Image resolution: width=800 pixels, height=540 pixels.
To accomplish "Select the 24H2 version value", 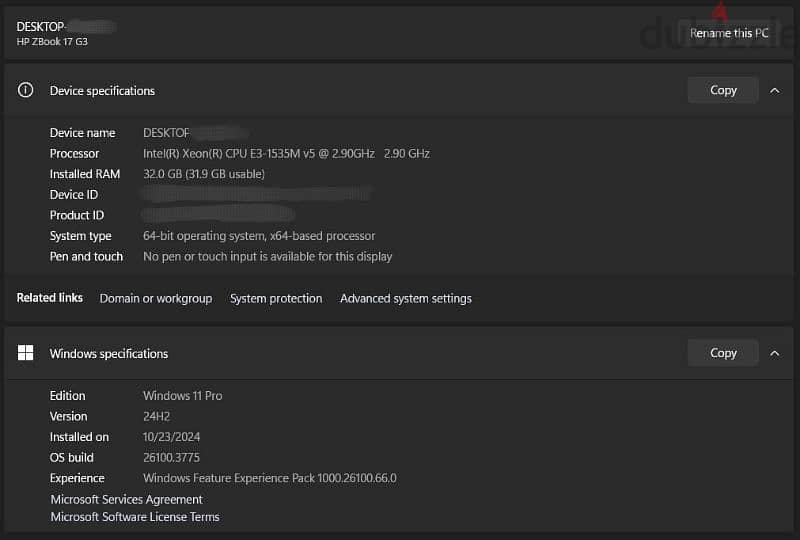I will (x=157, y=416).
